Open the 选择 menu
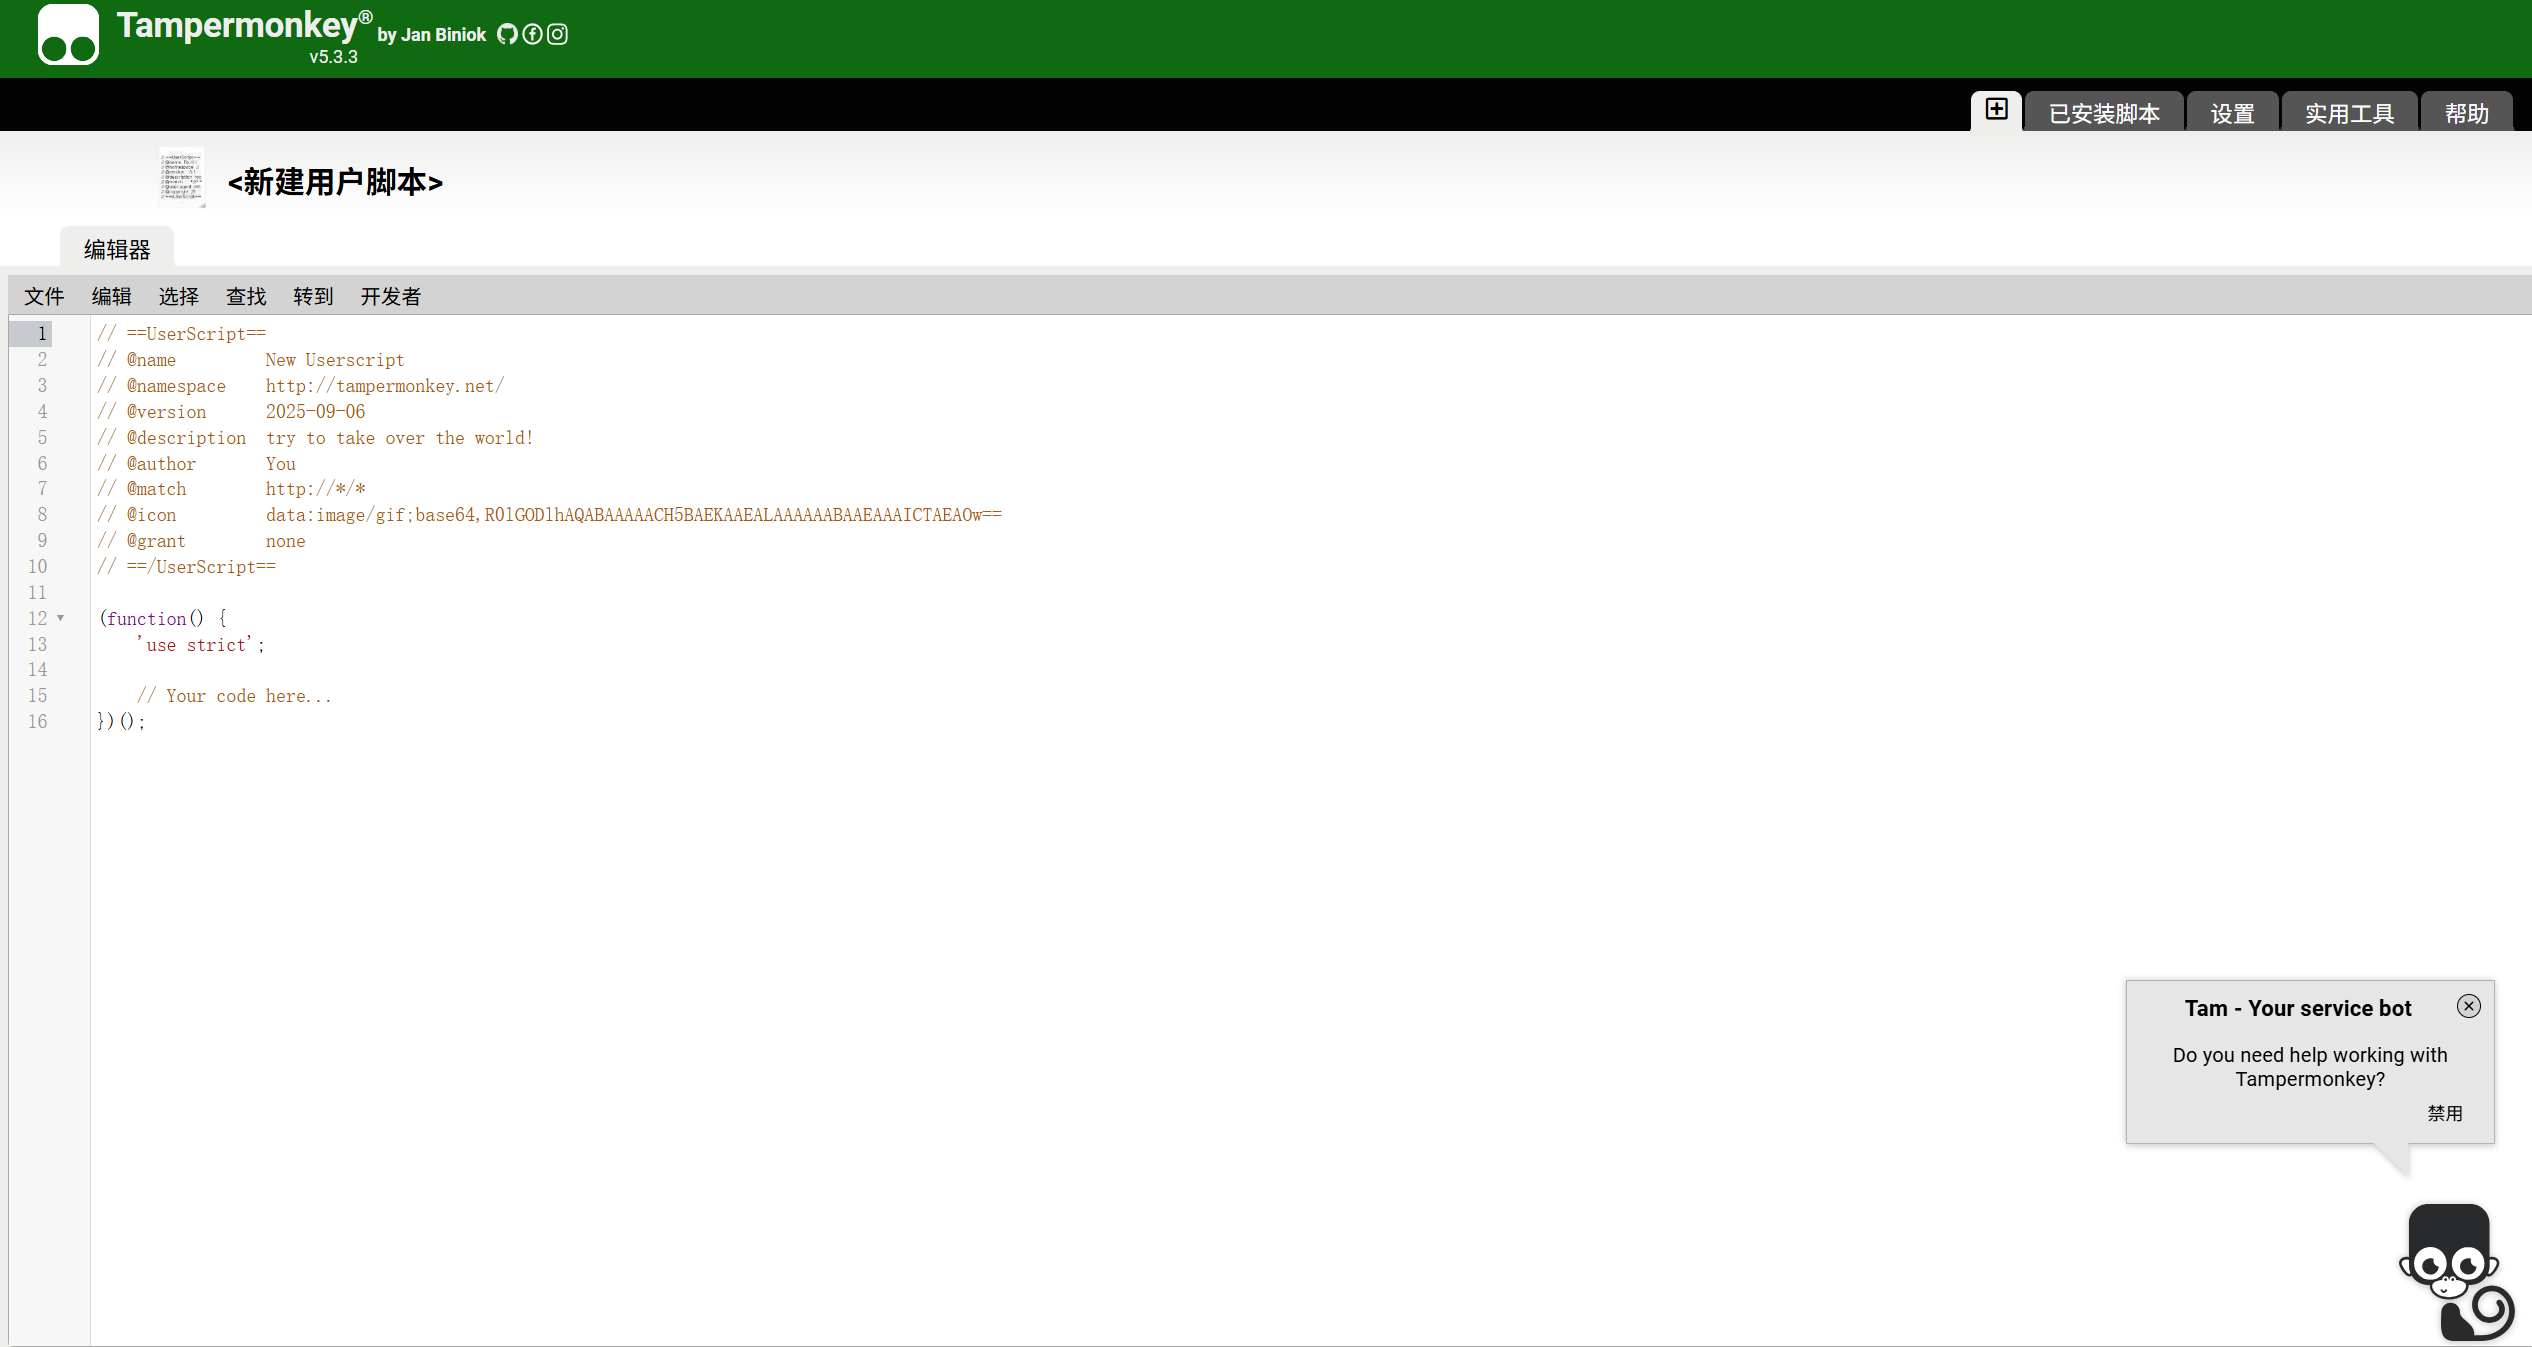Image resolution: width=2532 pixels, height=1347 pixels. tap(178, 296)
